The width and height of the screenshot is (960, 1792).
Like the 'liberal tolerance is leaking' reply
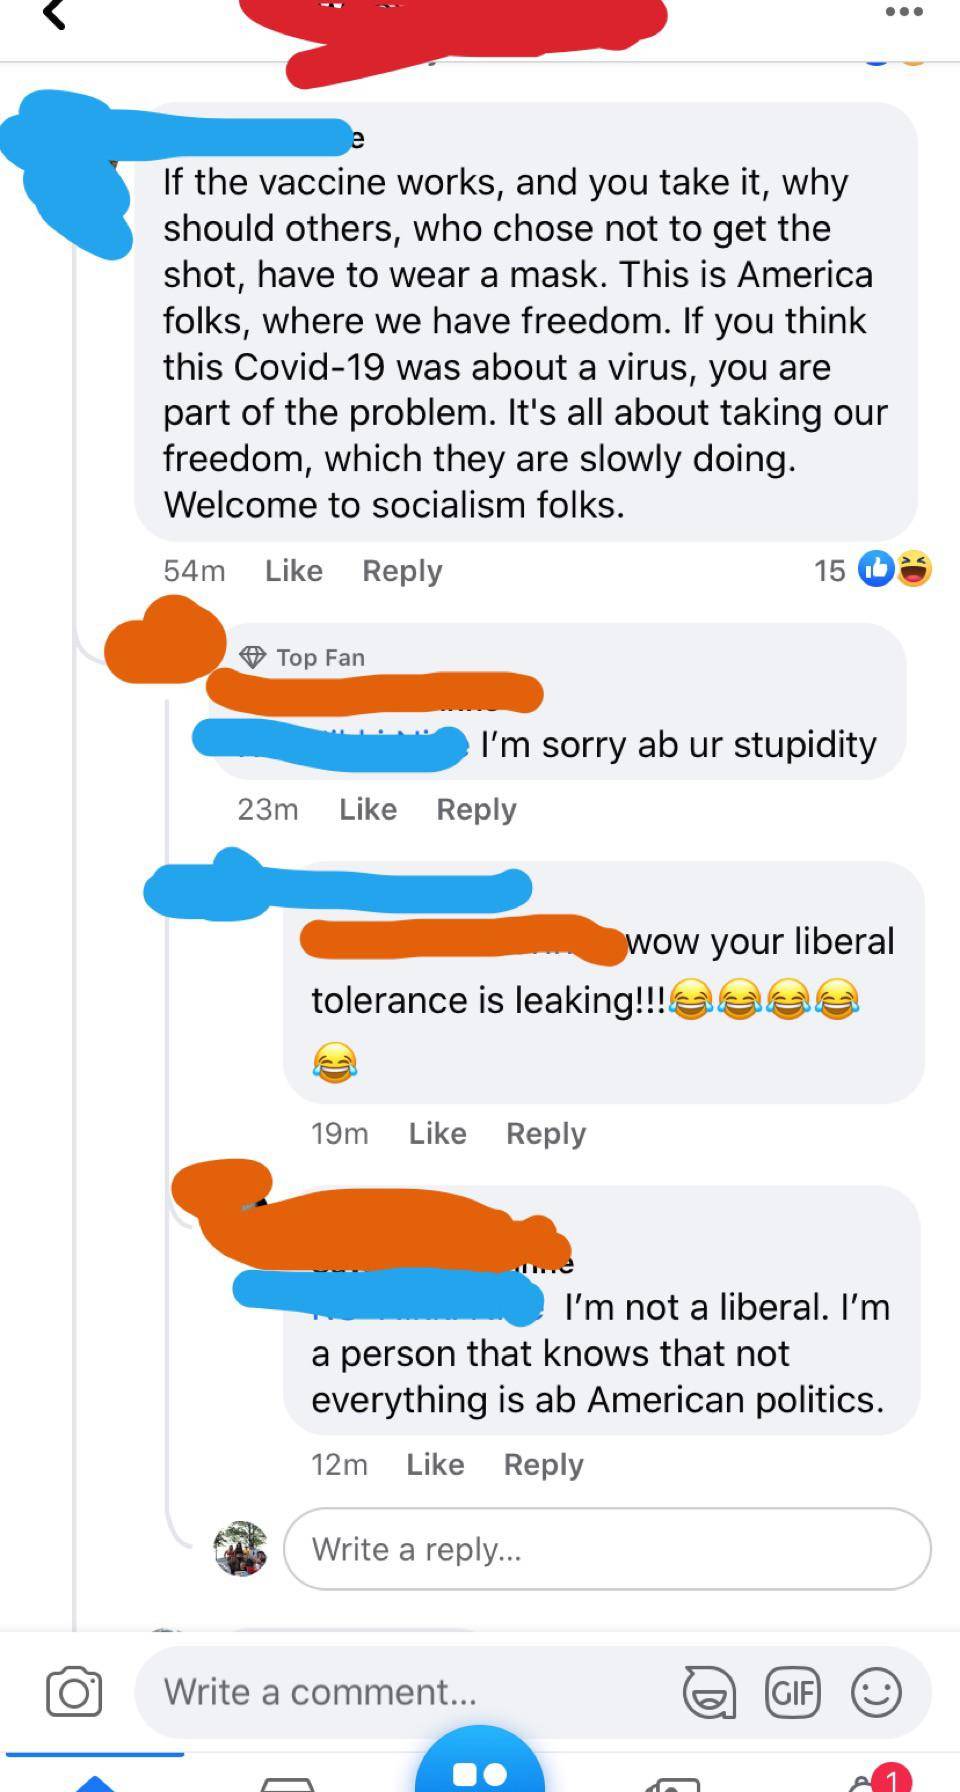437,1133
